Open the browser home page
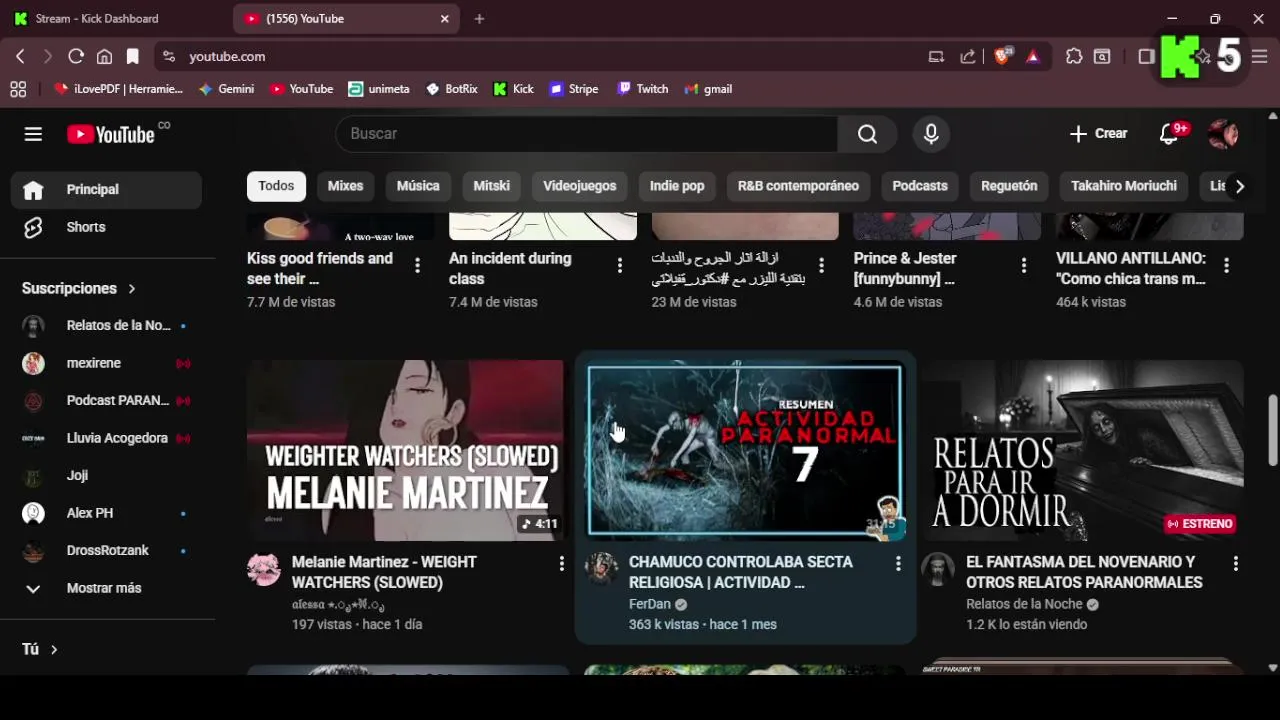This screenshot has height=720, width=1280. (104, 57)
